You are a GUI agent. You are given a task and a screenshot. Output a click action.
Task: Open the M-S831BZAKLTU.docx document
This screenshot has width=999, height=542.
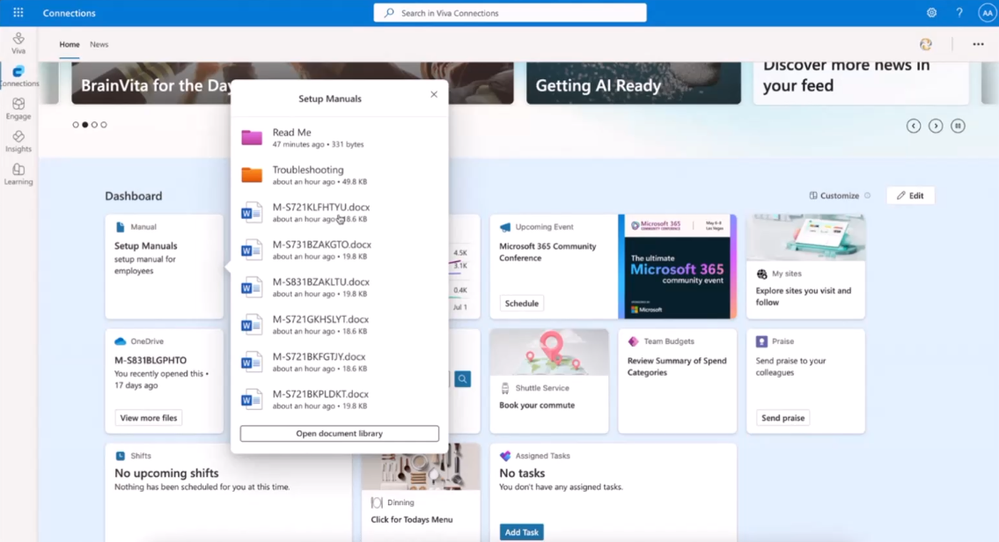pyautogui.click(x=339, y=287)
